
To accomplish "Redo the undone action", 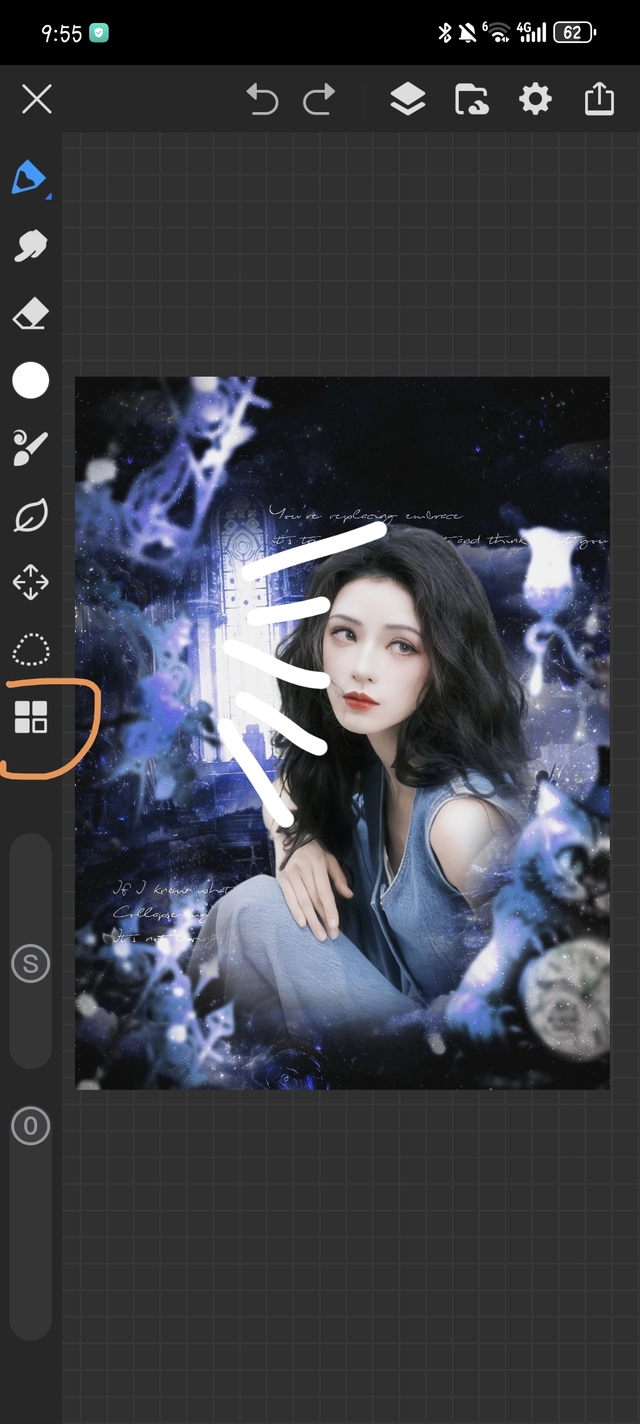I will pos(320,99).
